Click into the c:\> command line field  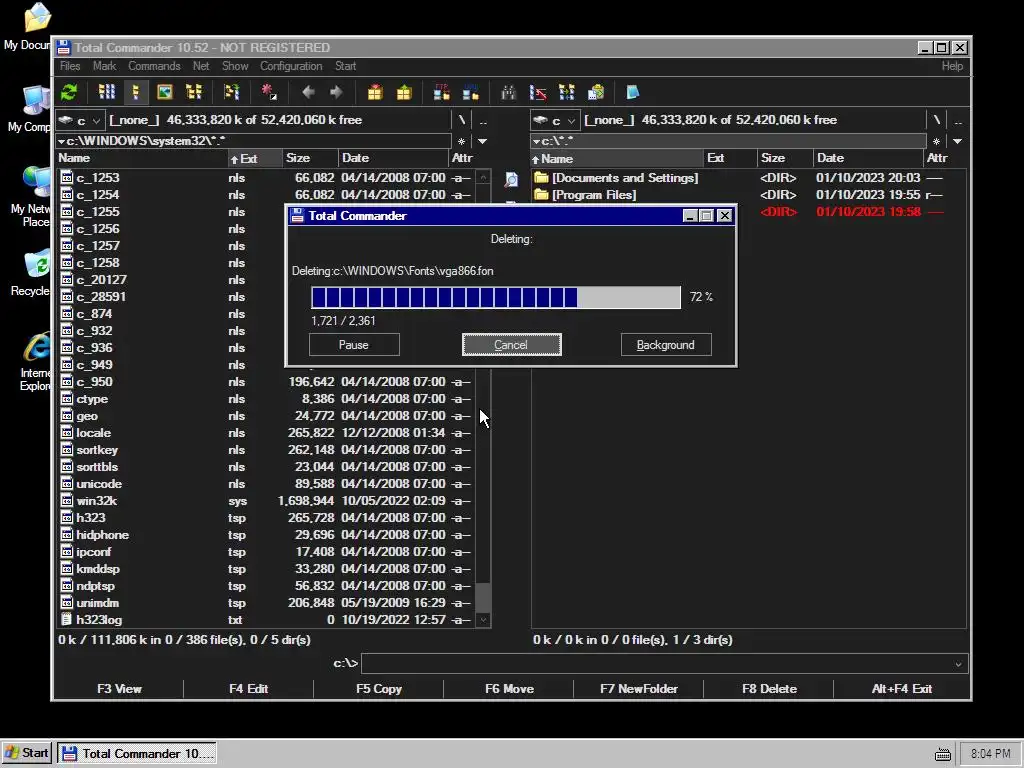coord(657,664)
